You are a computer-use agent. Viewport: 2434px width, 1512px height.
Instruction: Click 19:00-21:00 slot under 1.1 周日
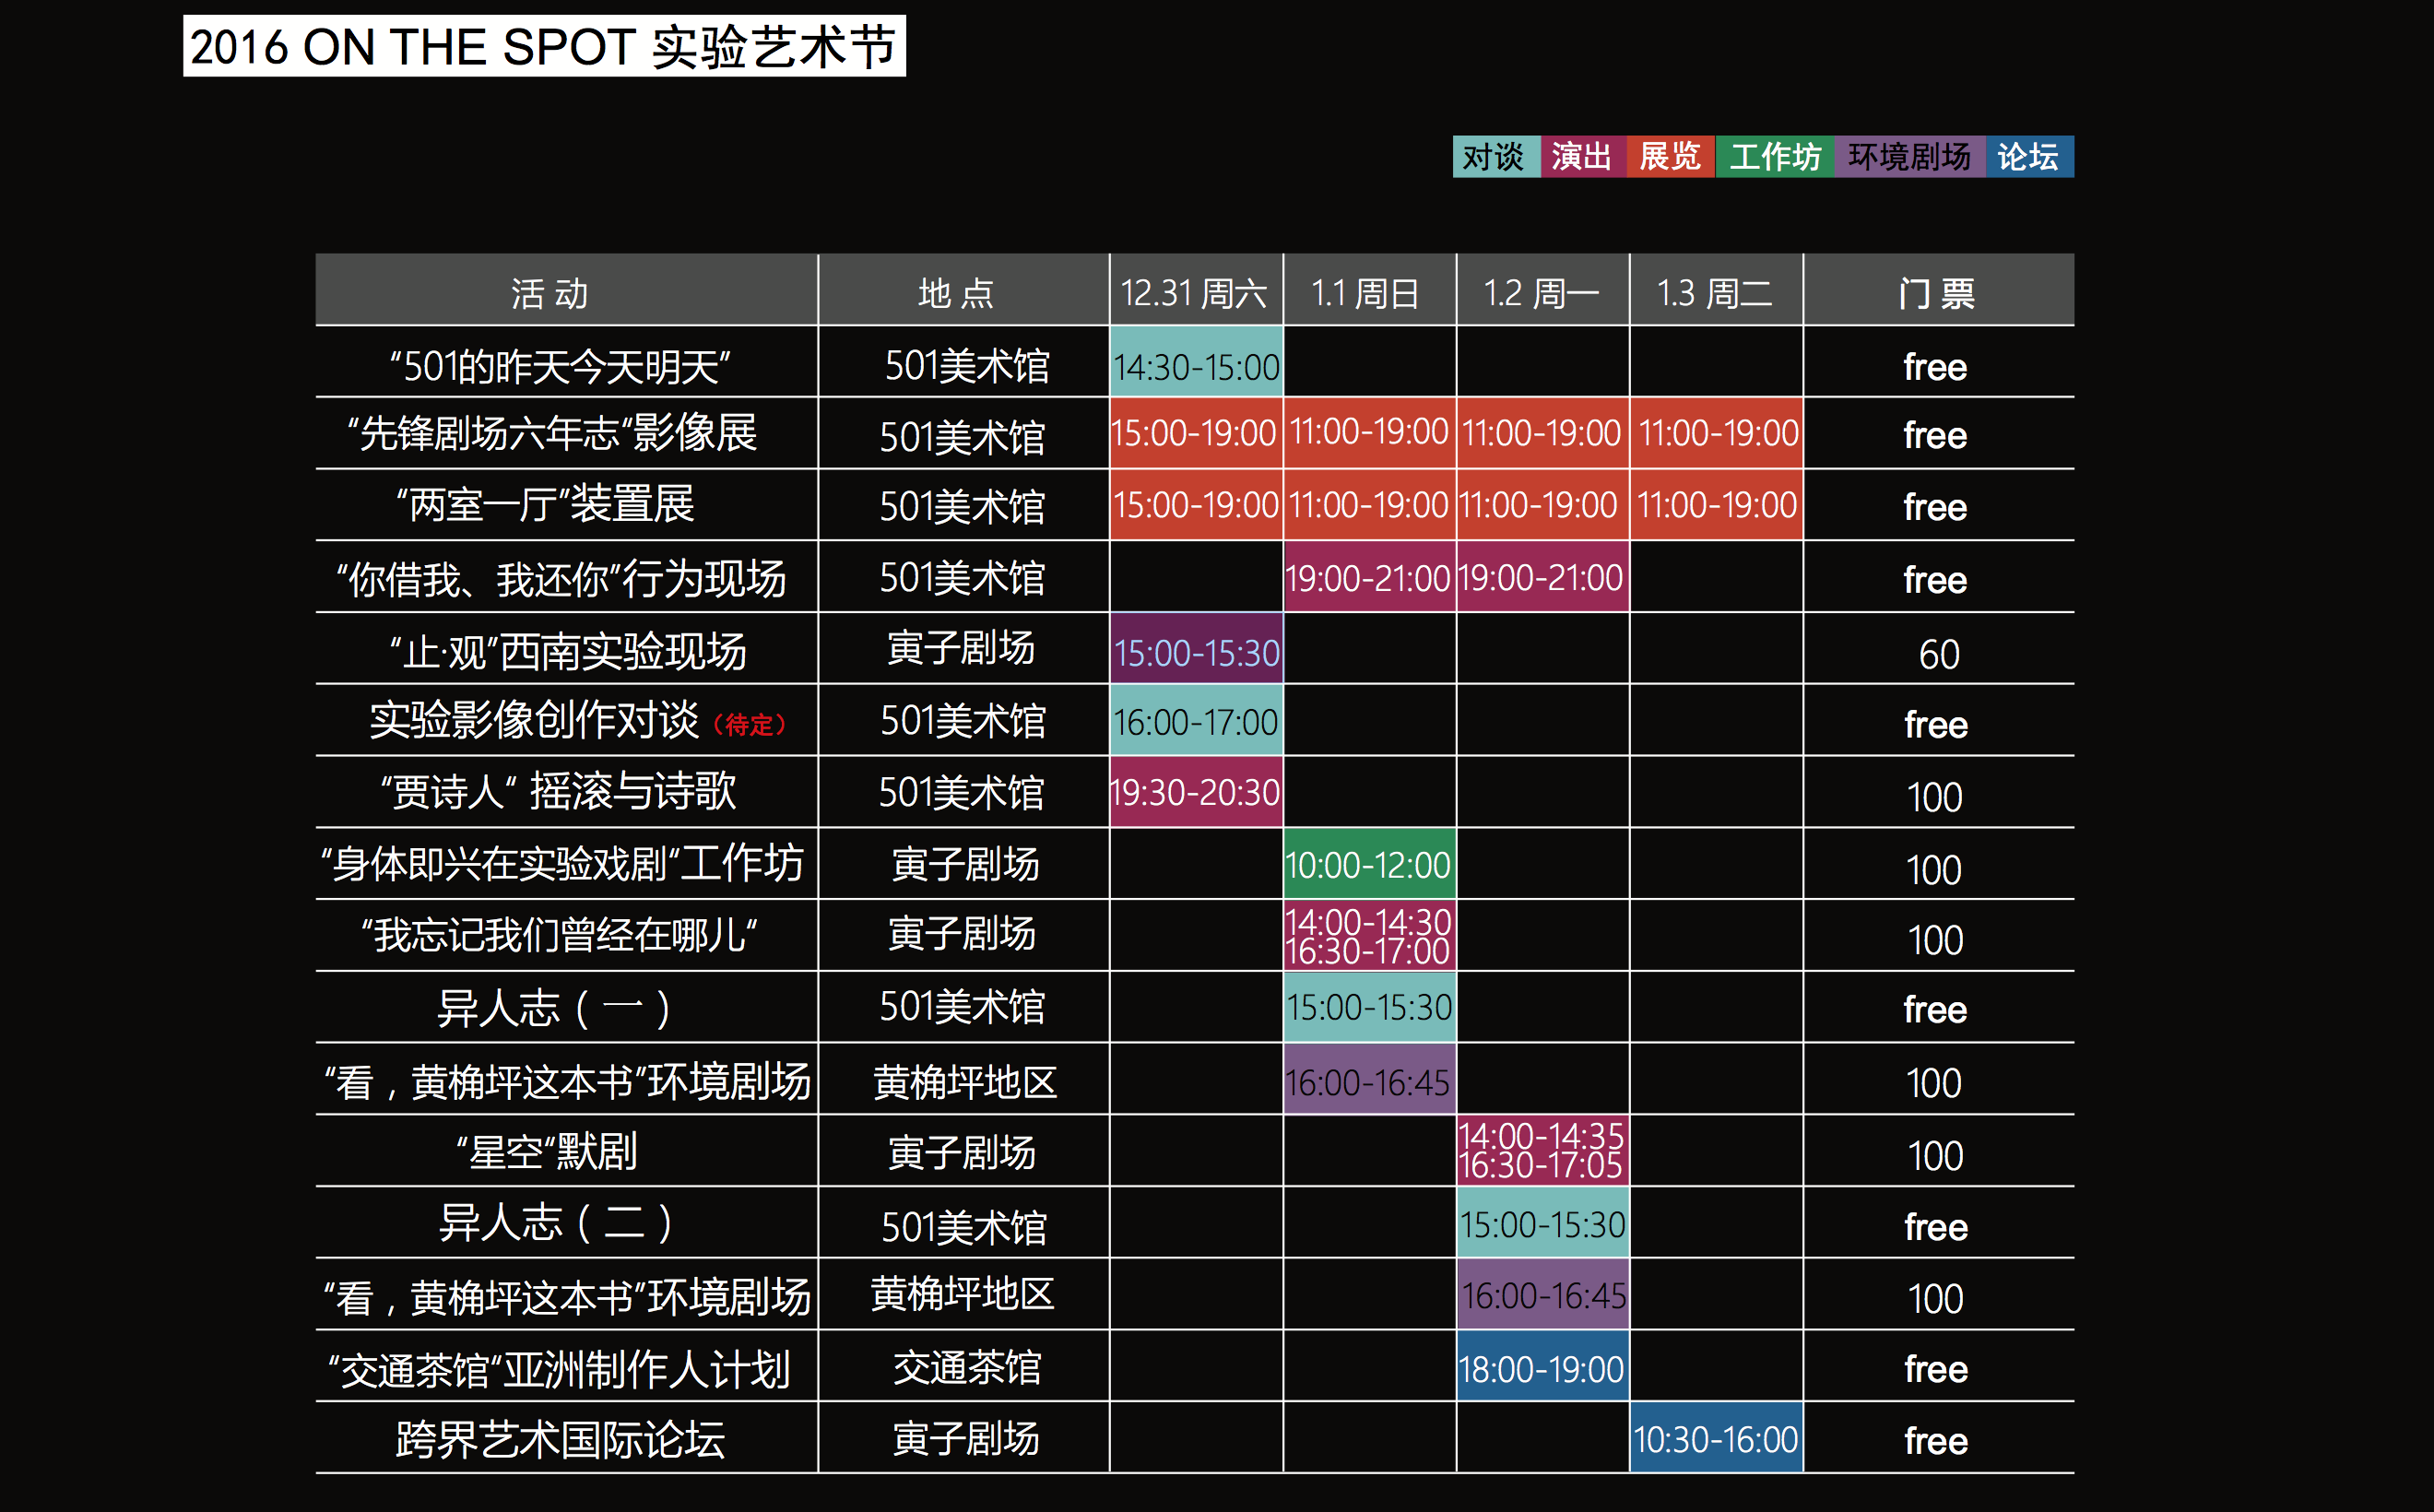pyautogui.click(x=1370, y=577)
